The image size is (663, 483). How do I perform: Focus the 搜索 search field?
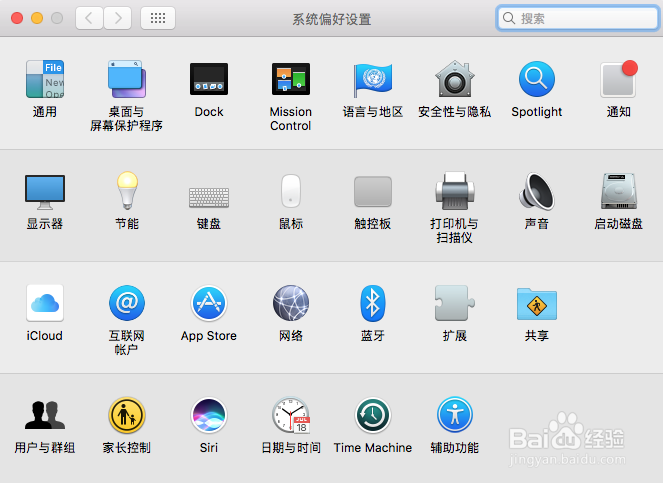click(578, 18)
